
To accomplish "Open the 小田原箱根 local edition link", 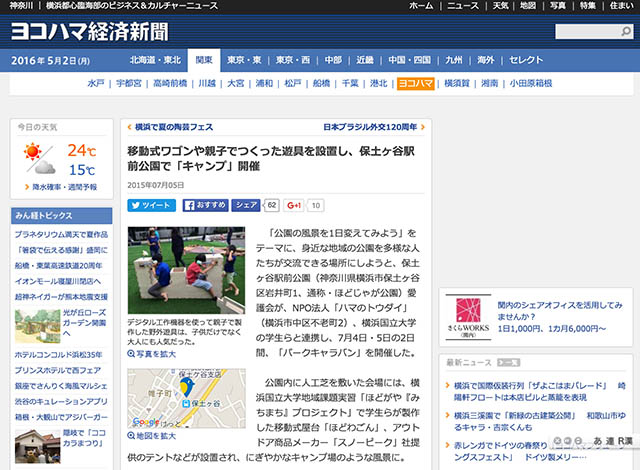I will coord(531,83).
